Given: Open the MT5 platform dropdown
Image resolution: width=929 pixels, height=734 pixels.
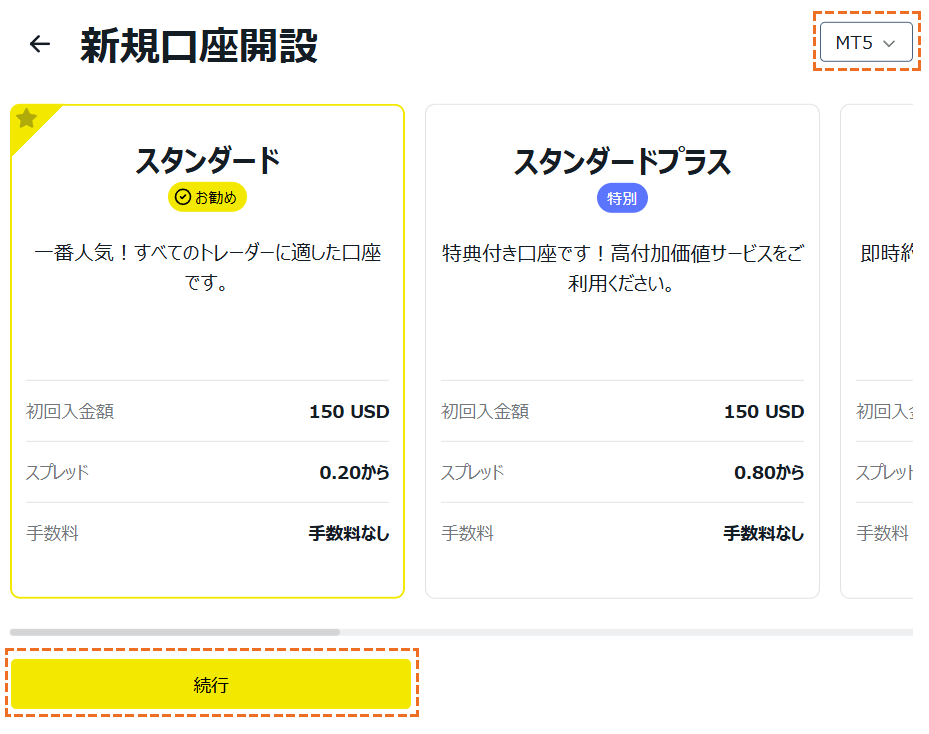Looking at the screenshot, I should (866, 42).
